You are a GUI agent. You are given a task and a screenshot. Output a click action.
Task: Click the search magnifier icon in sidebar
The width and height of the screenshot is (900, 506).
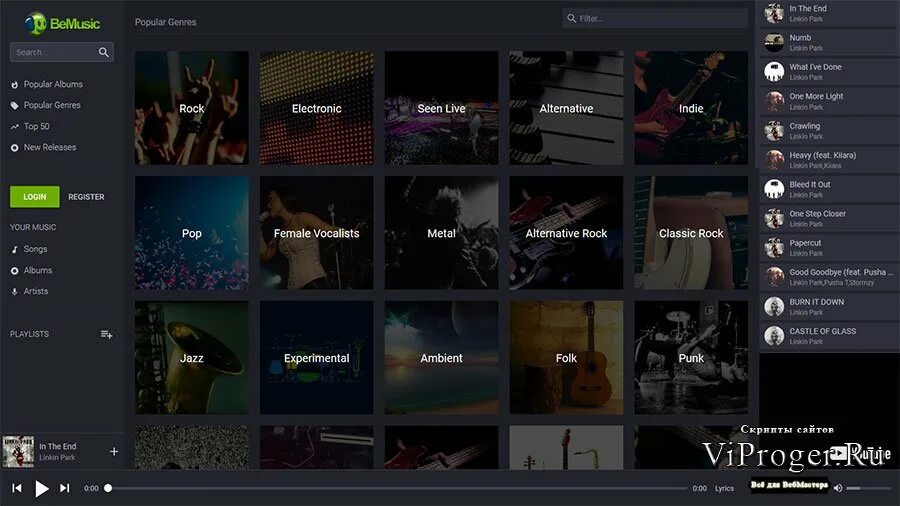tap(103, 52)
